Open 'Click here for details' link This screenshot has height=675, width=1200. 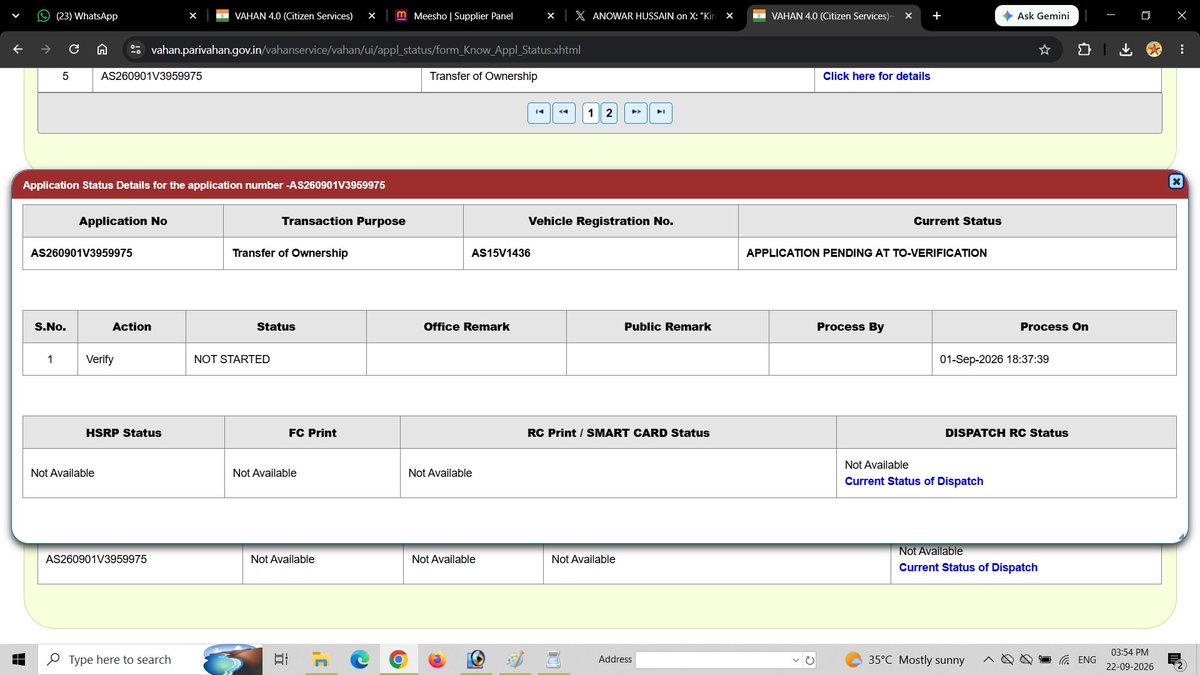pos(876,76)
